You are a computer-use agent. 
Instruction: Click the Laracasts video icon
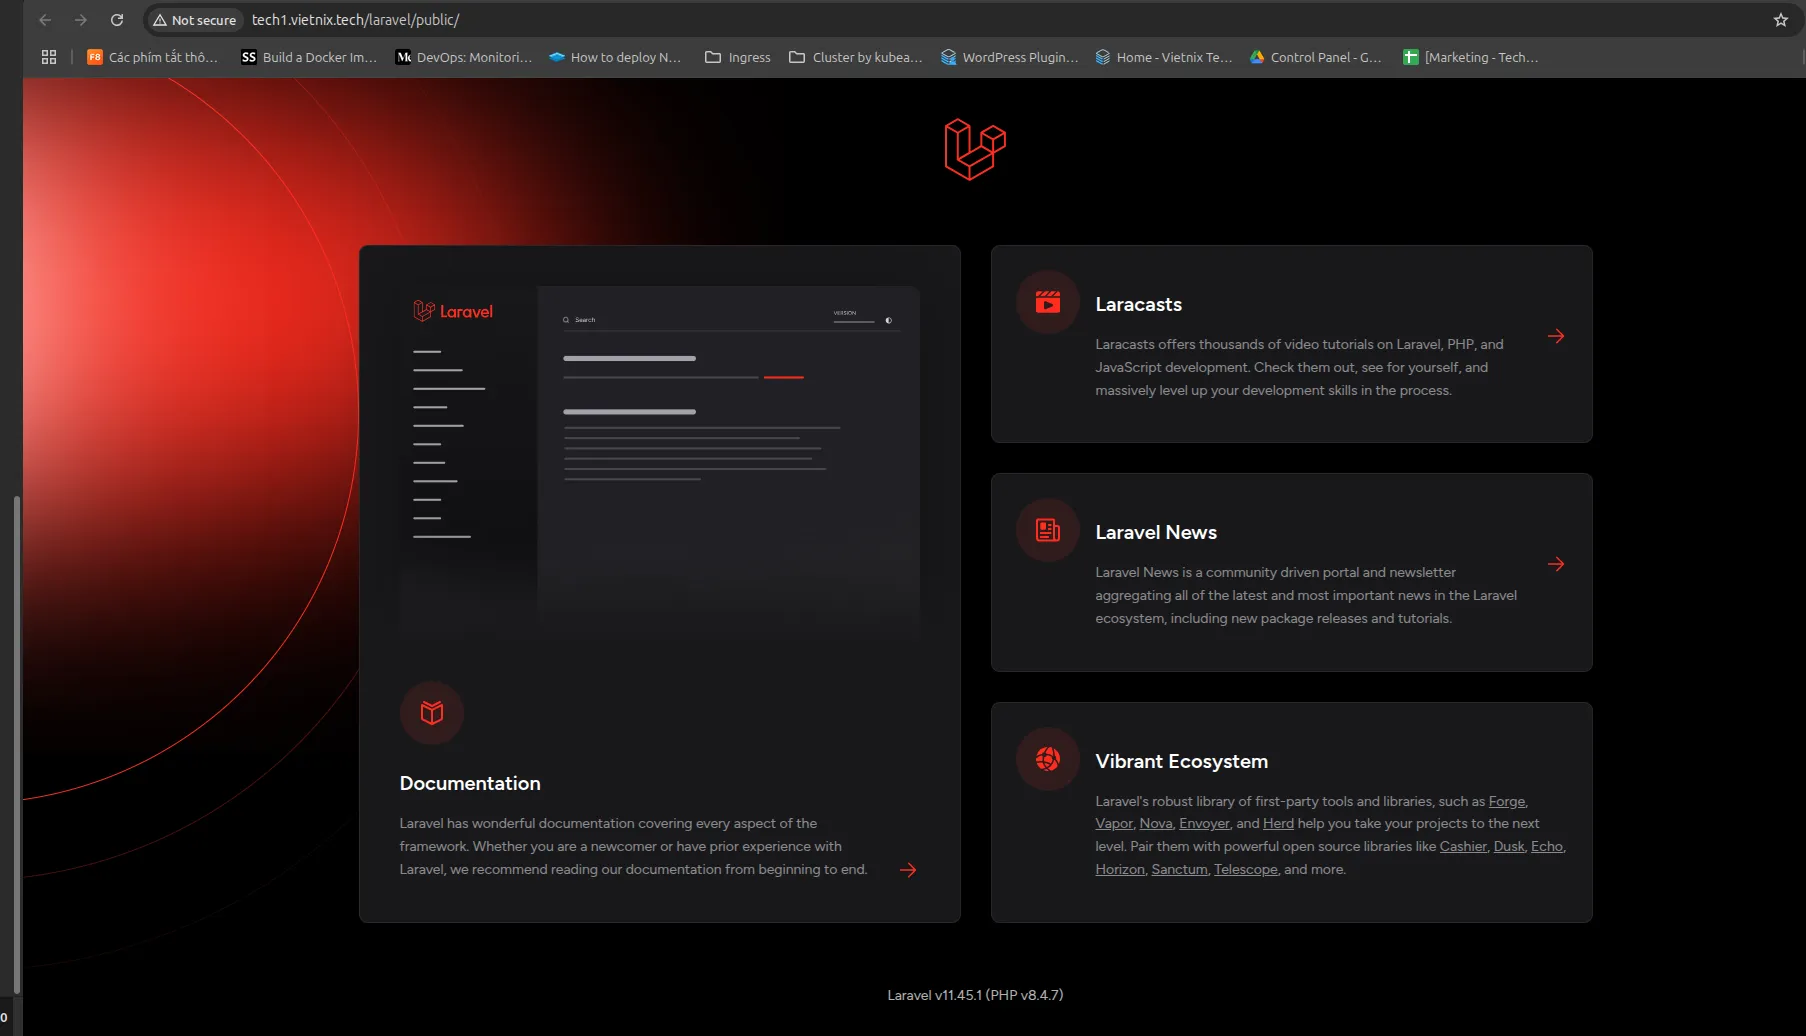tap(1046, 302)
